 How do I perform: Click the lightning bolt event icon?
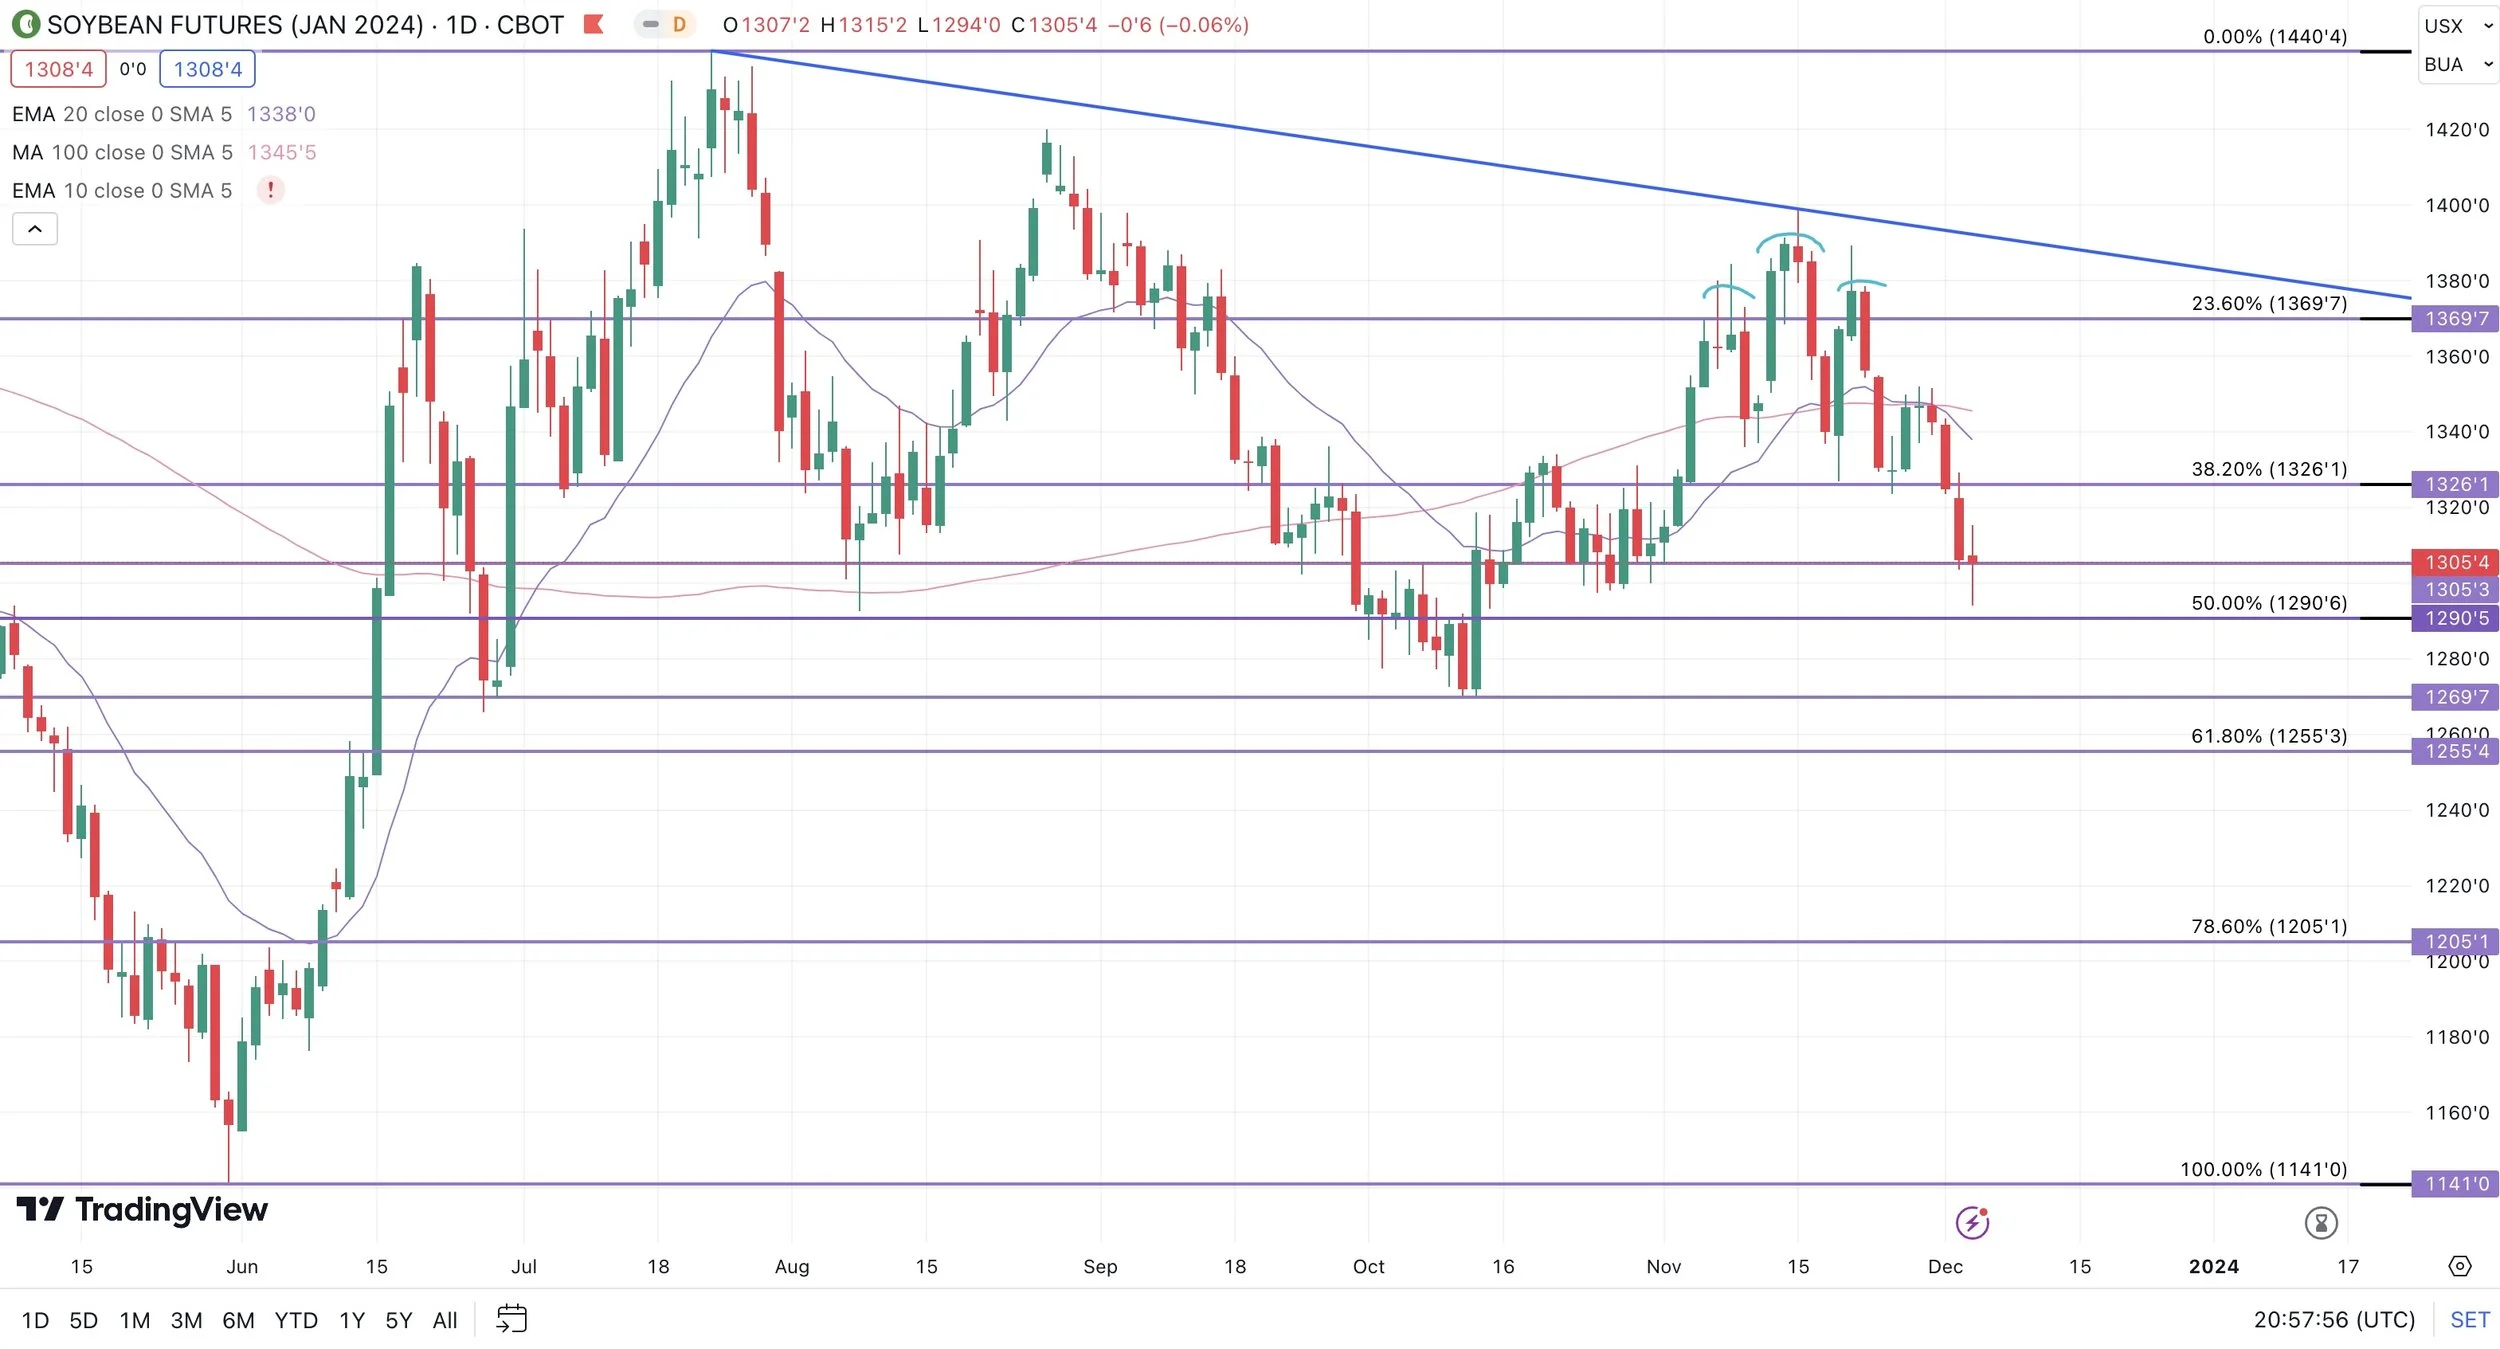pos(1971,1222)
